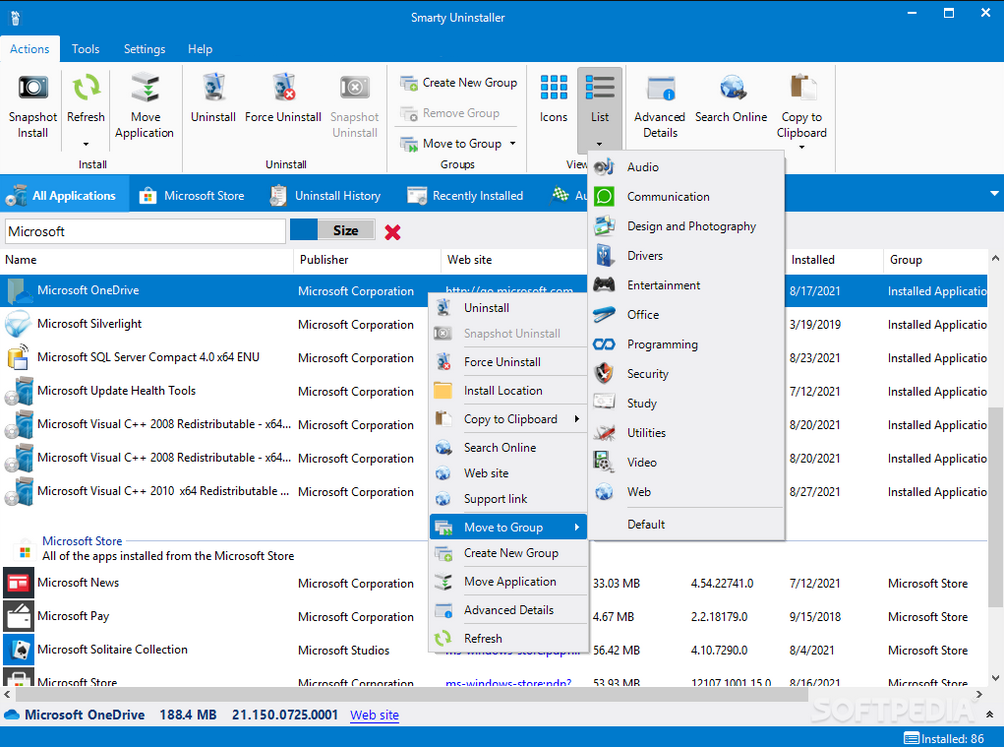Open Refresh dropdown arrow in ribbon
This screenshot has width=1004, height=747.
click(x=86, y=144)
